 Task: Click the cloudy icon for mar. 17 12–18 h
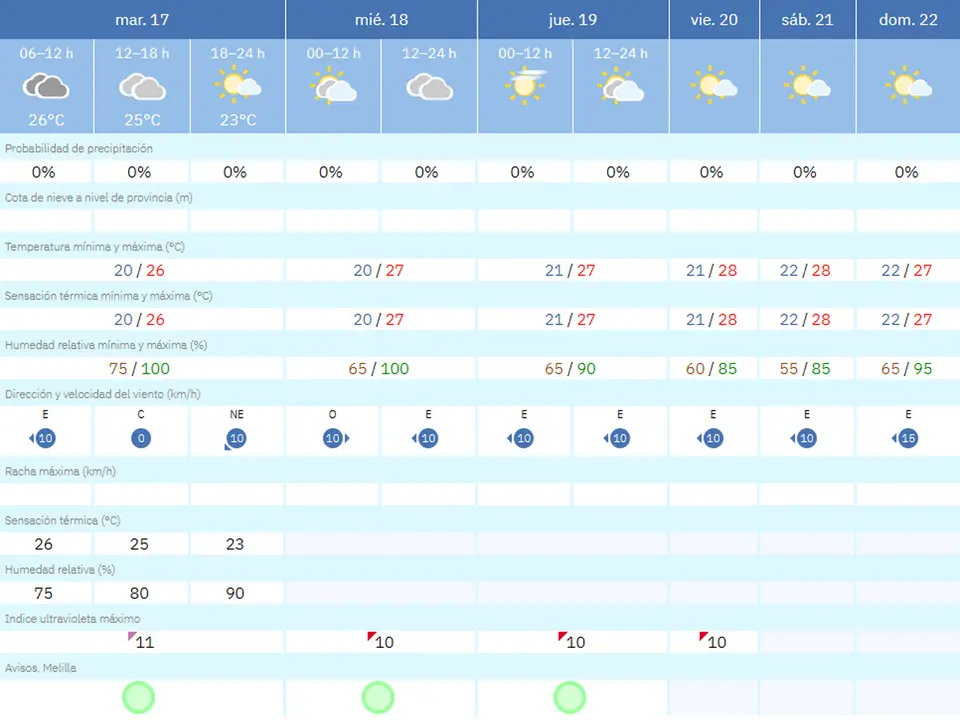click(x=142, y=86)
